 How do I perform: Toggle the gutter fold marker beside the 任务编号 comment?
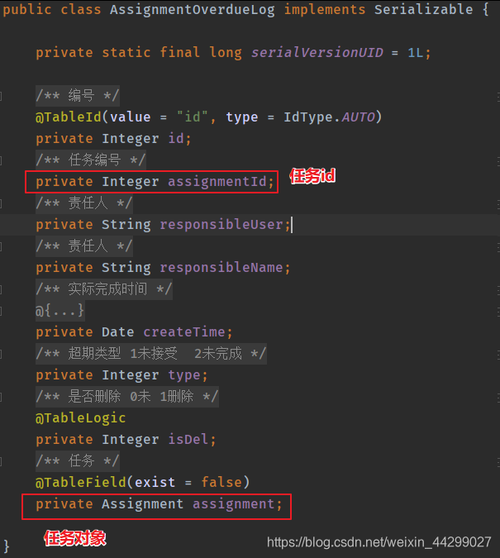(1, 160)
